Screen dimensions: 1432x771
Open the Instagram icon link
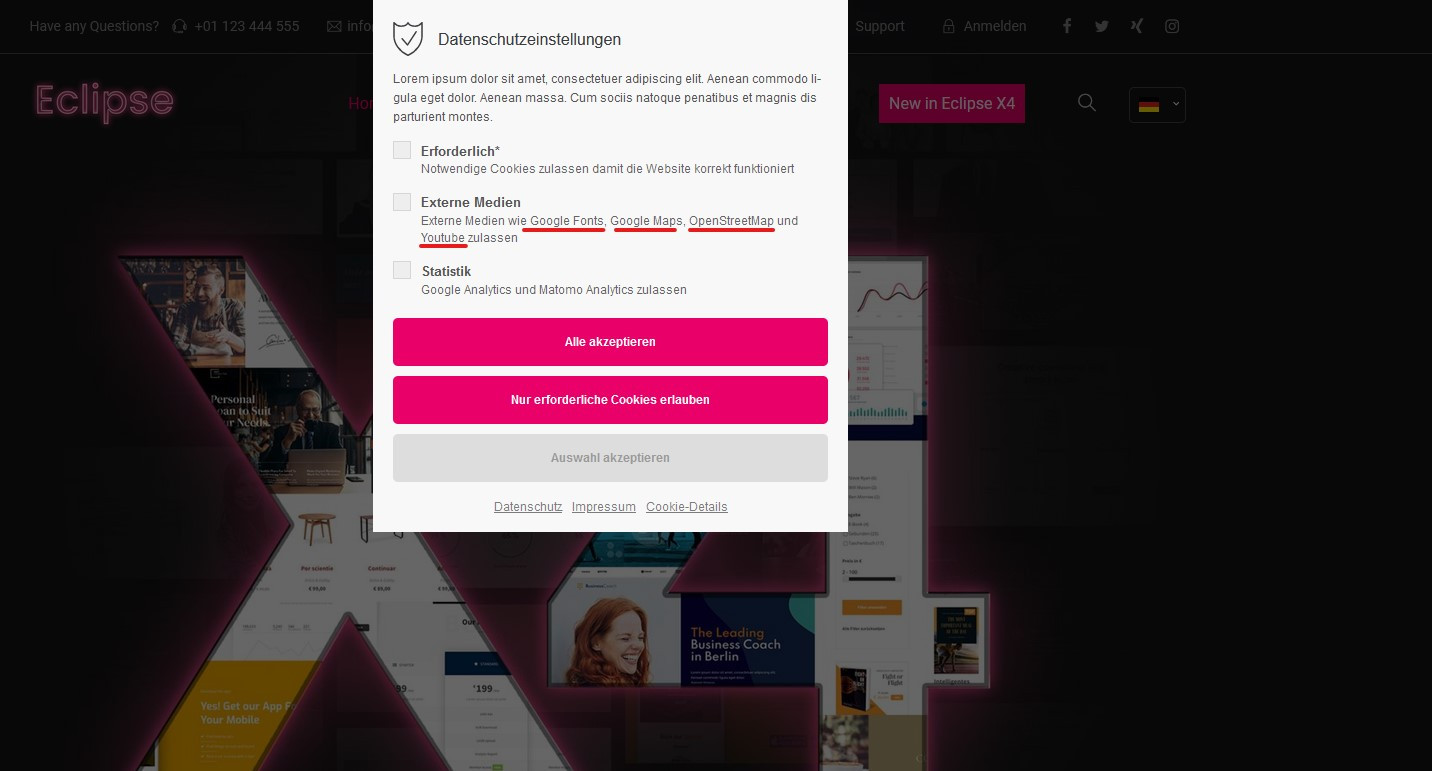pyautogui.click(x=1172, y=26)
